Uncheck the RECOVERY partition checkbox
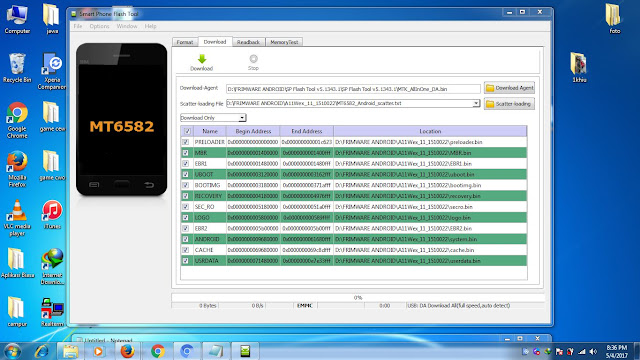Screen dimensions: 640x360 tap(186, 196)
